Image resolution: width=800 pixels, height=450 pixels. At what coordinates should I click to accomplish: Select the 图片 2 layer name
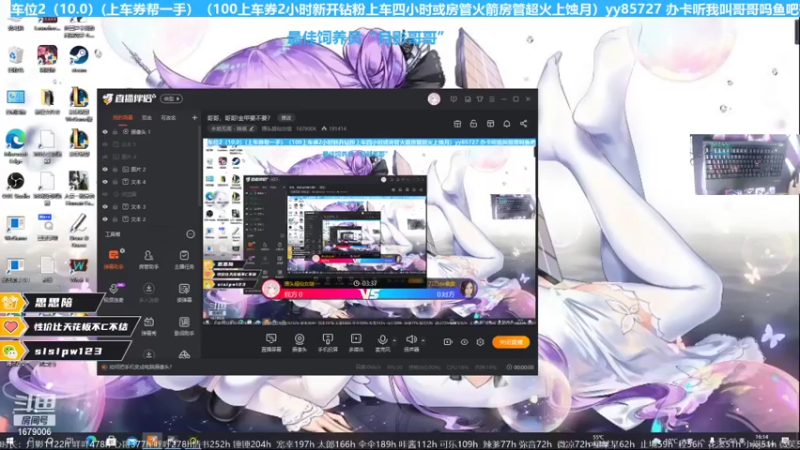click(138, 169)
